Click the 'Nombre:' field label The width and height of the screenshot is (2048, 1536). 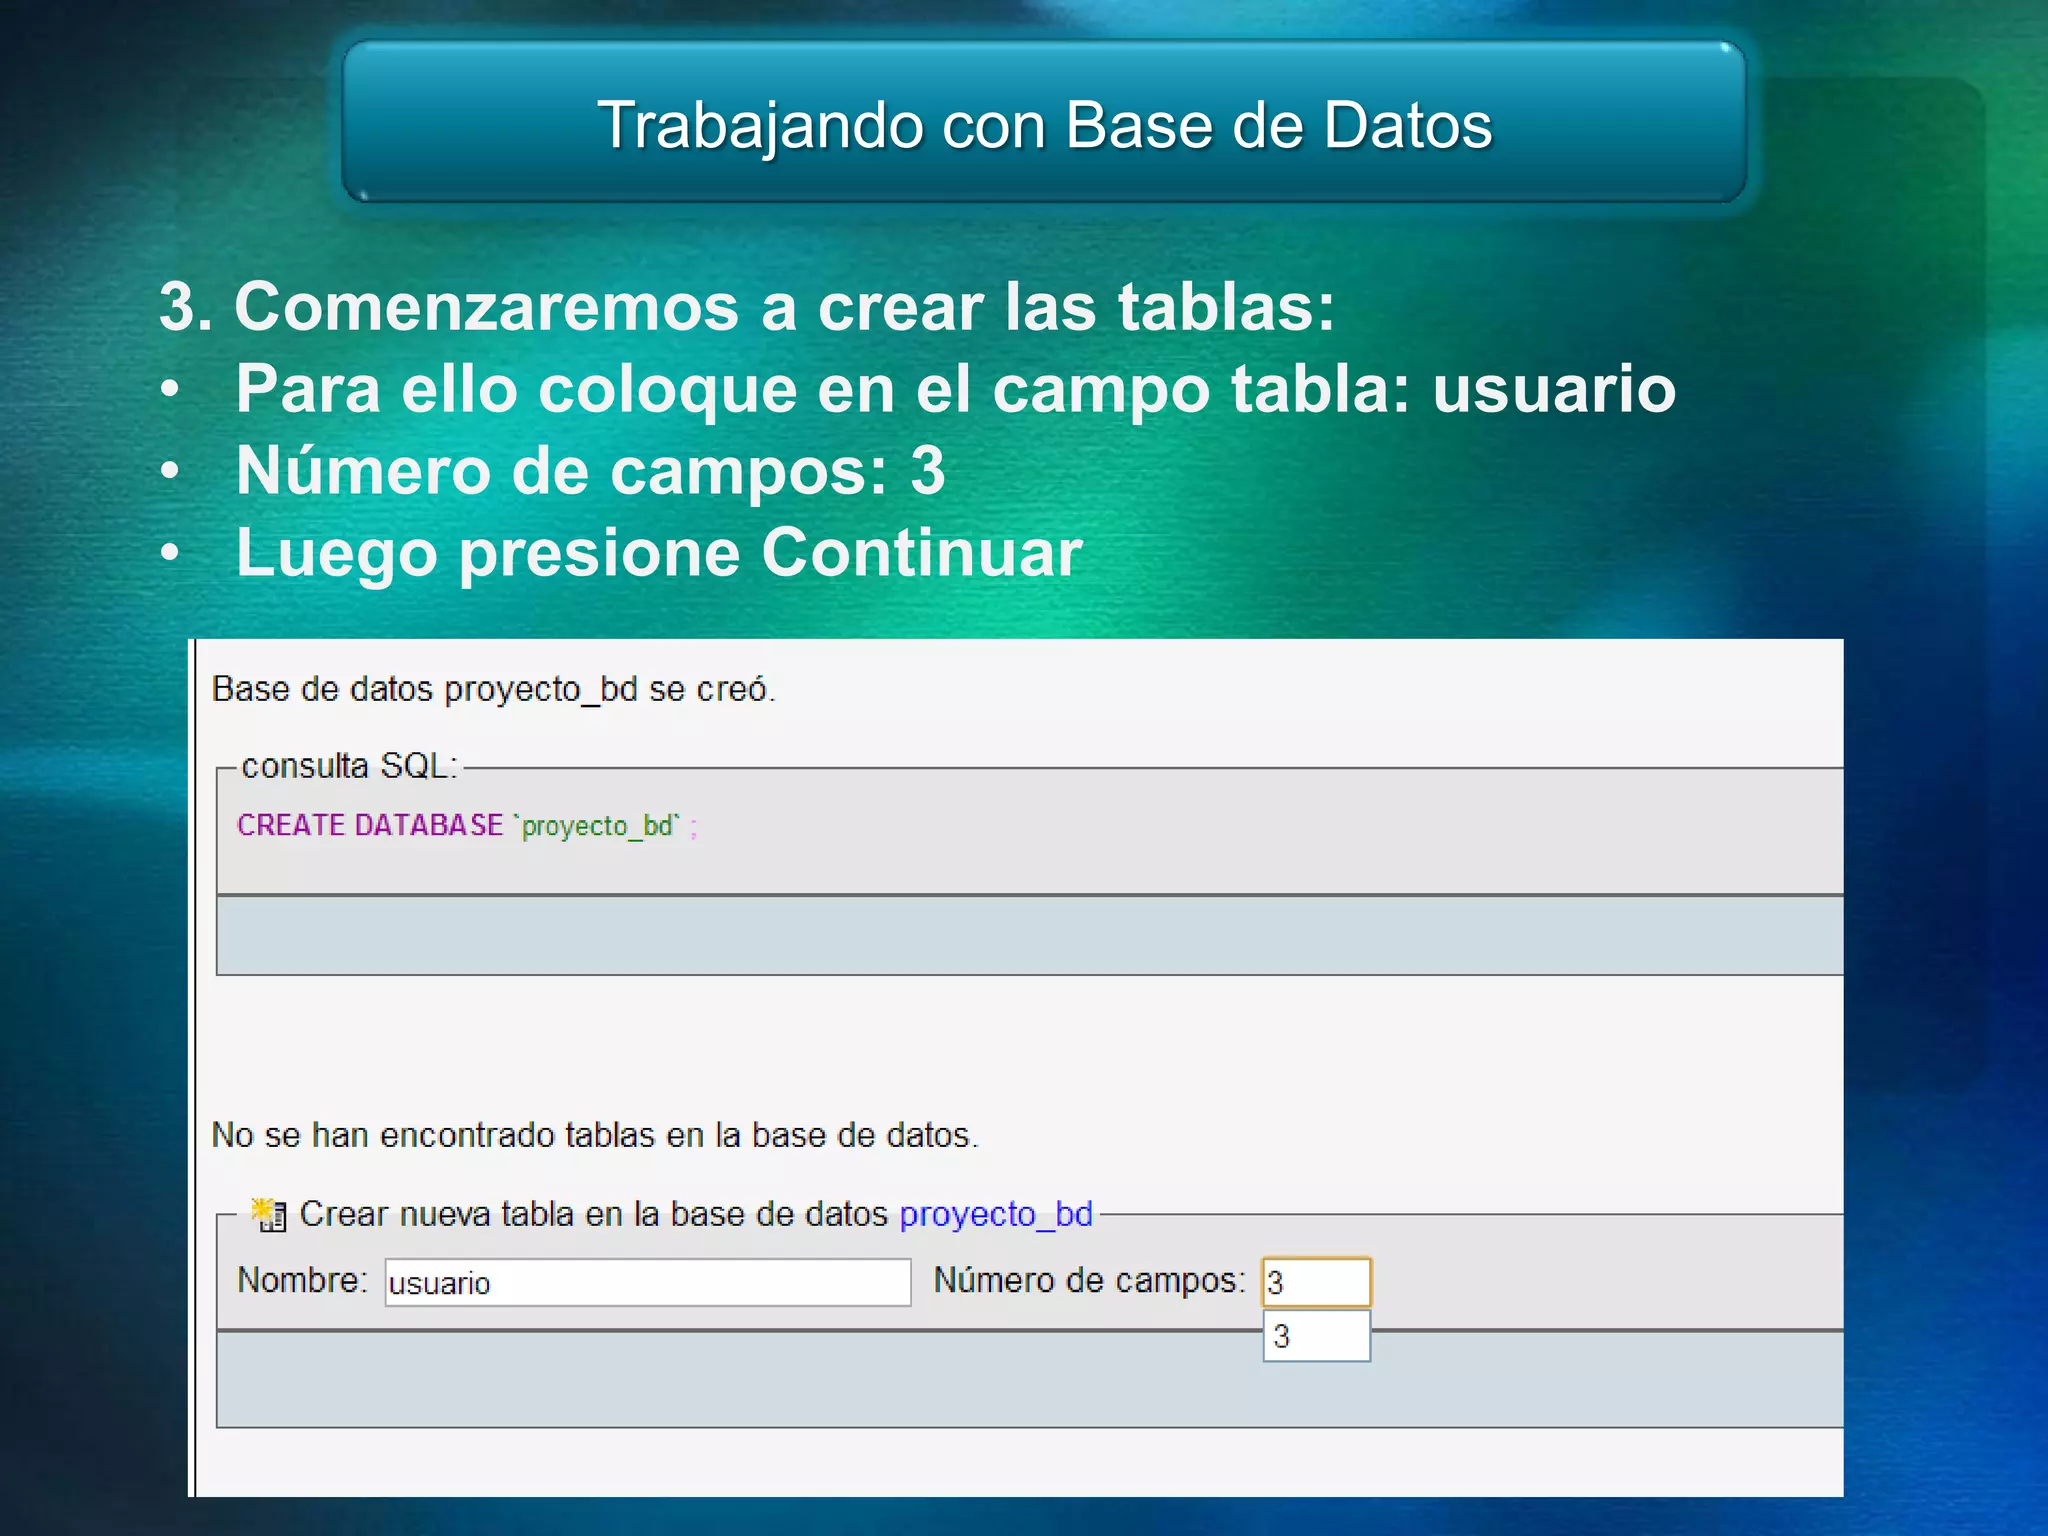(302, 1280)
